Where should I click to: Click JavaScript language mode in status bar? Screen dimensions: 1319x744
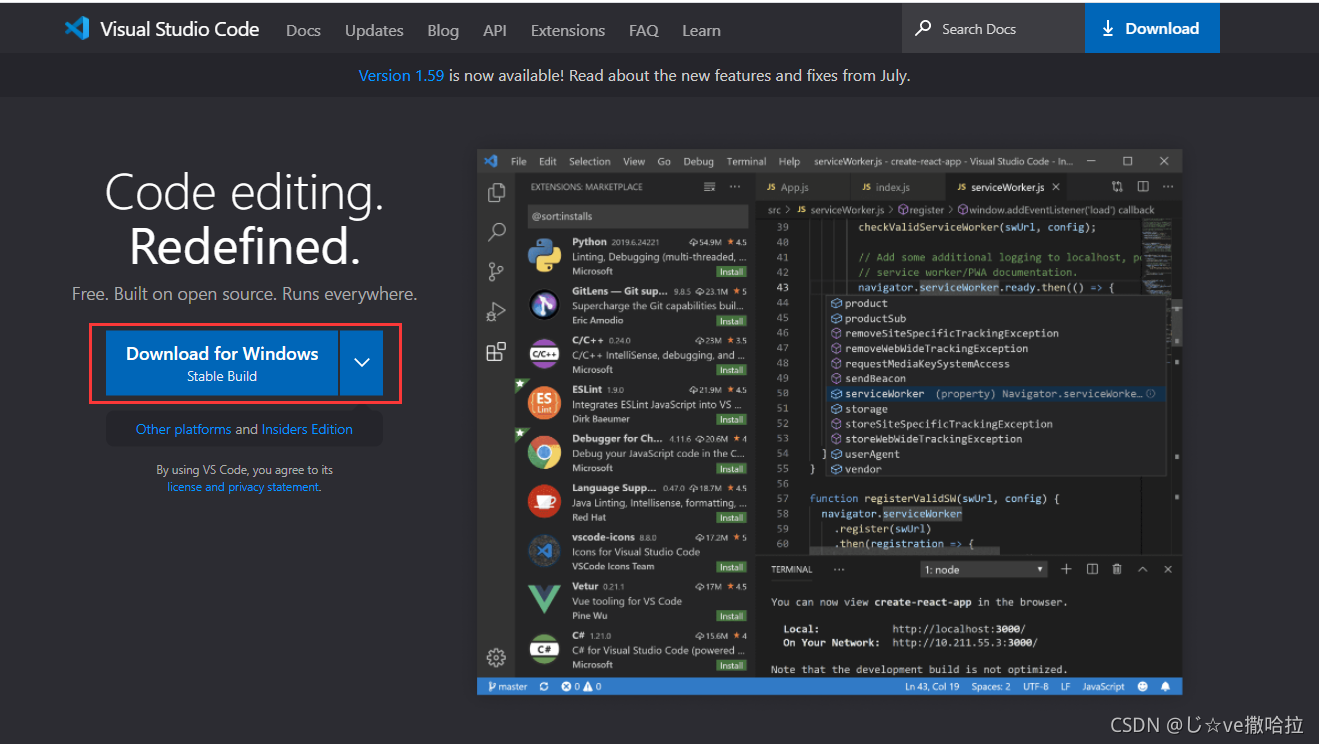[1104, 687]
